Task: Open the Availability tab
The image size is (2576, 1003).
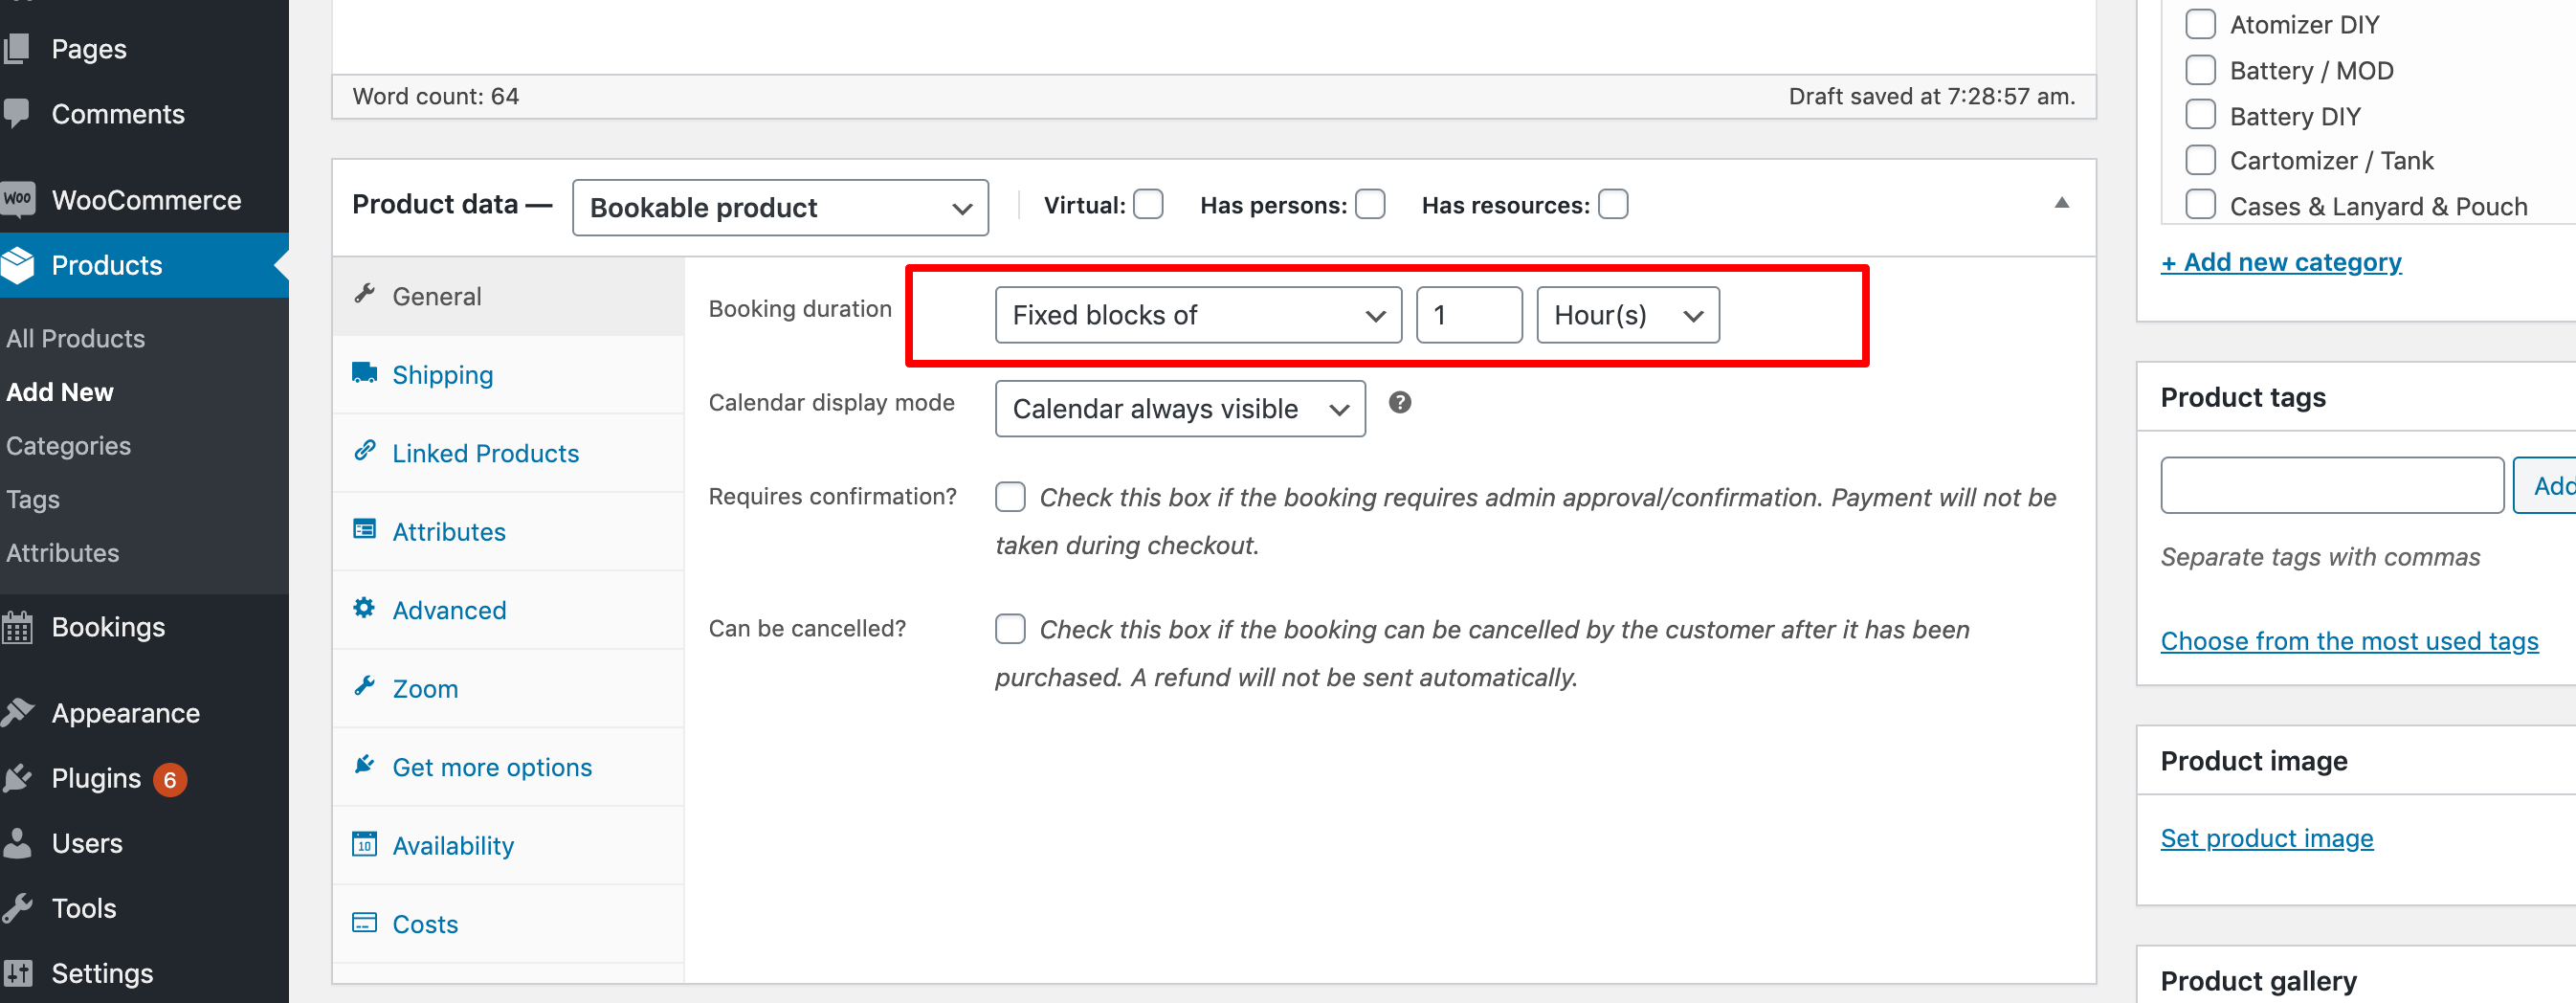Action: [x=508, y=846]
